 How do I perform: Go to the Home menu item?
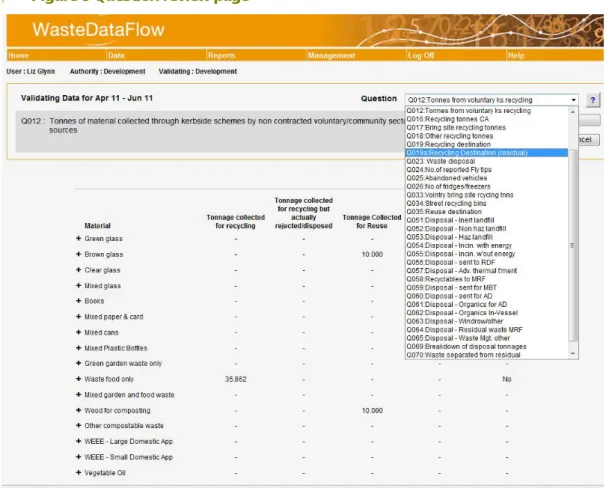(x=18, y=55)
